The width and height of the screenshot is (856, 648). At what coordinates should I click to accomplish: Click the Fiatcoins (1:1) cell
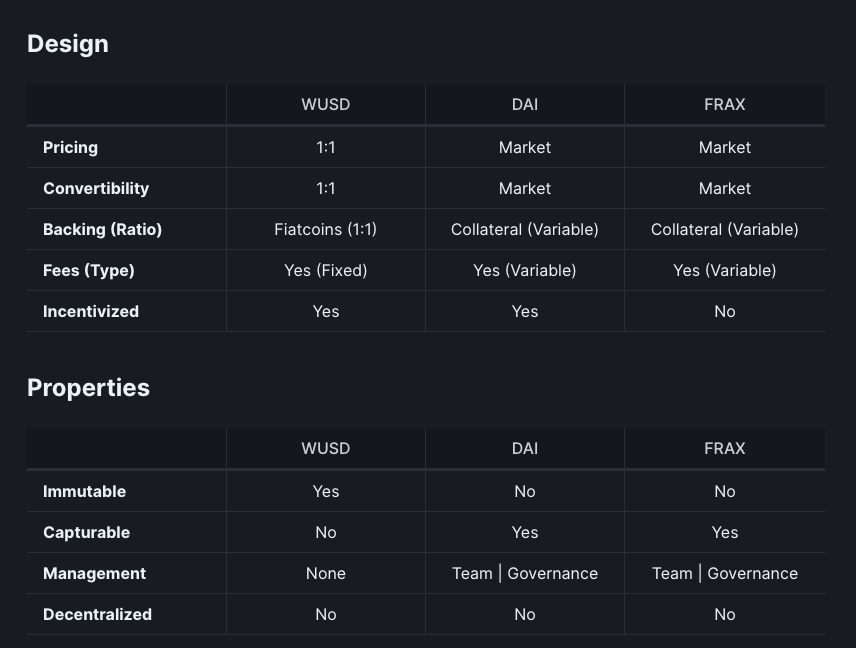[x=326, y=229]
